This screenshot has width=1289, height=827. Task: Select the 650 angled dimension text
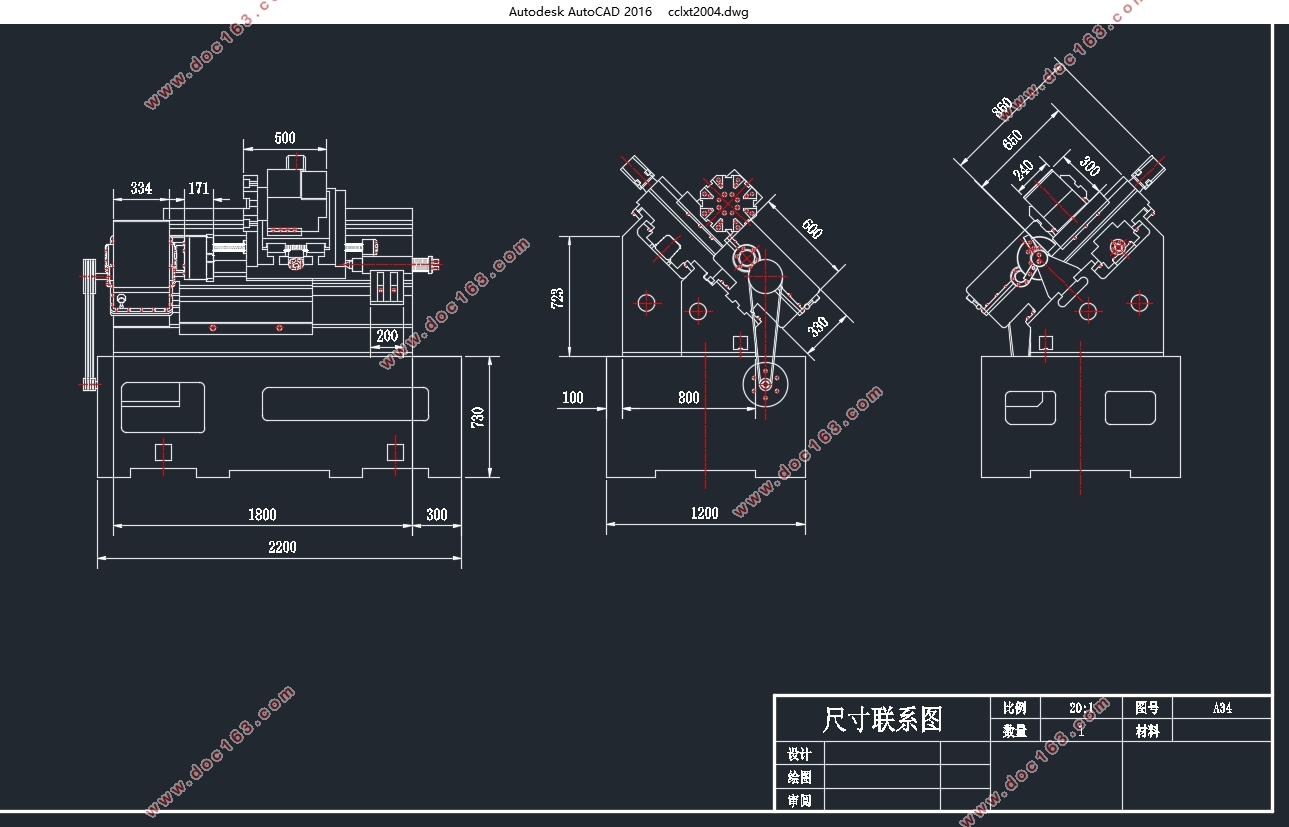pos(1011,140)
